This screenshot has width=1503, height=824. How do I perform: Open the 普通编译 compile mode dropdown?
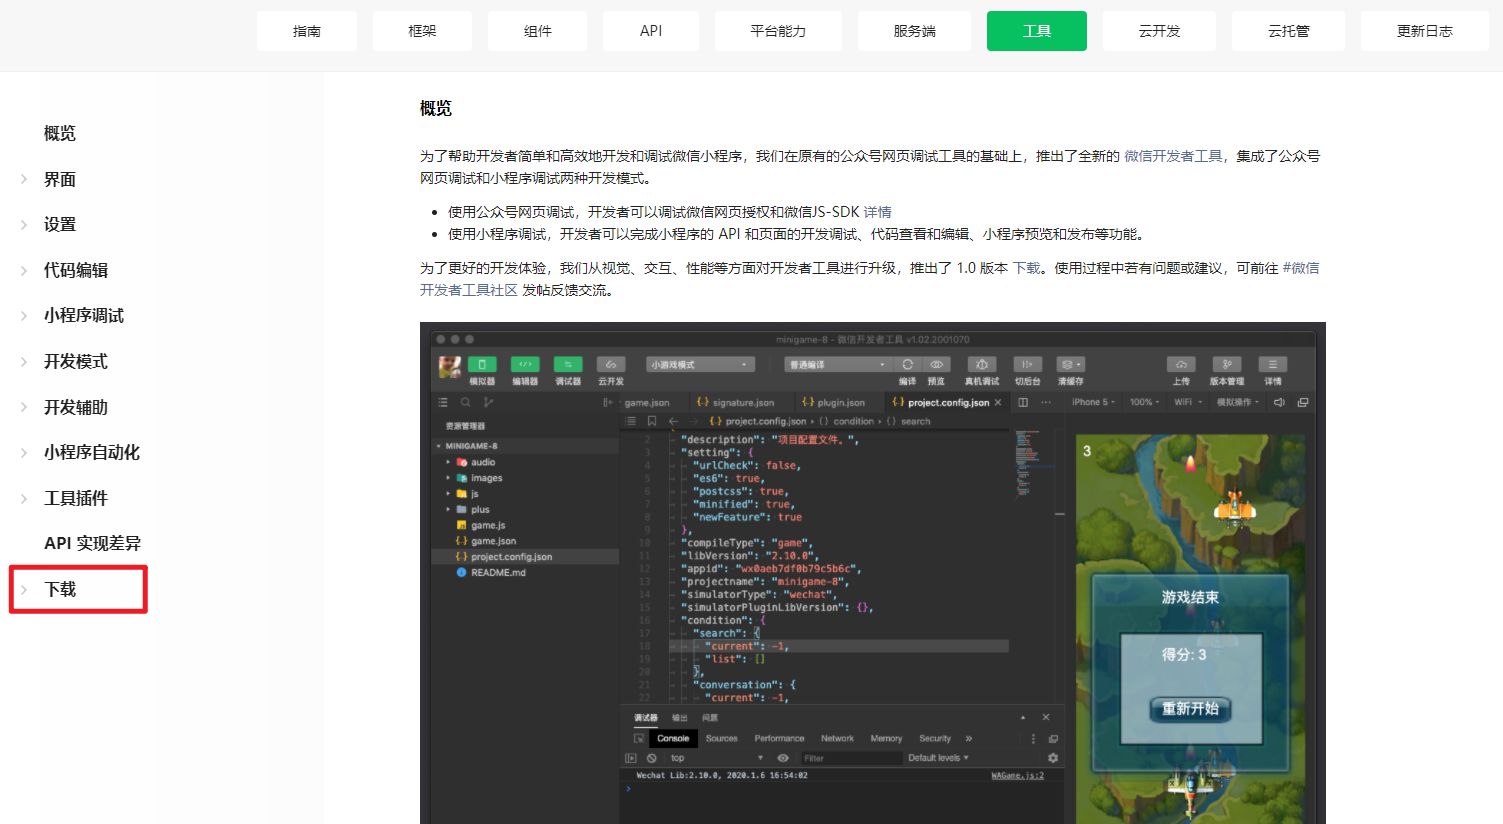tap(837, 364)
